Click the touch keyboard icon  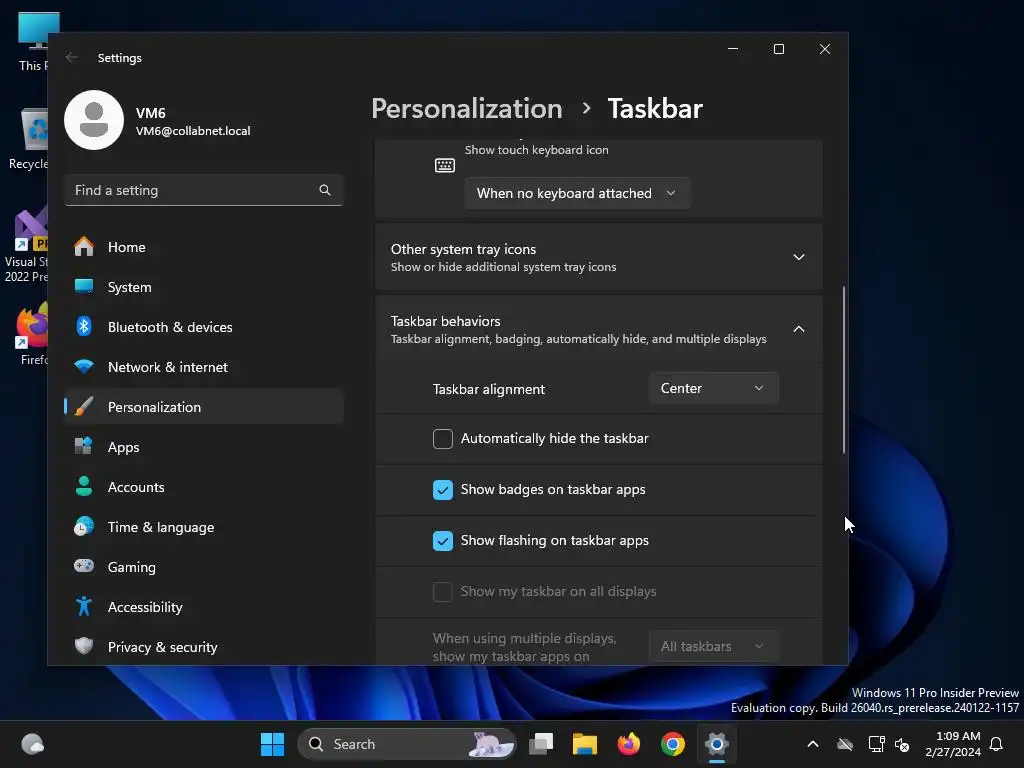[445, 165]
